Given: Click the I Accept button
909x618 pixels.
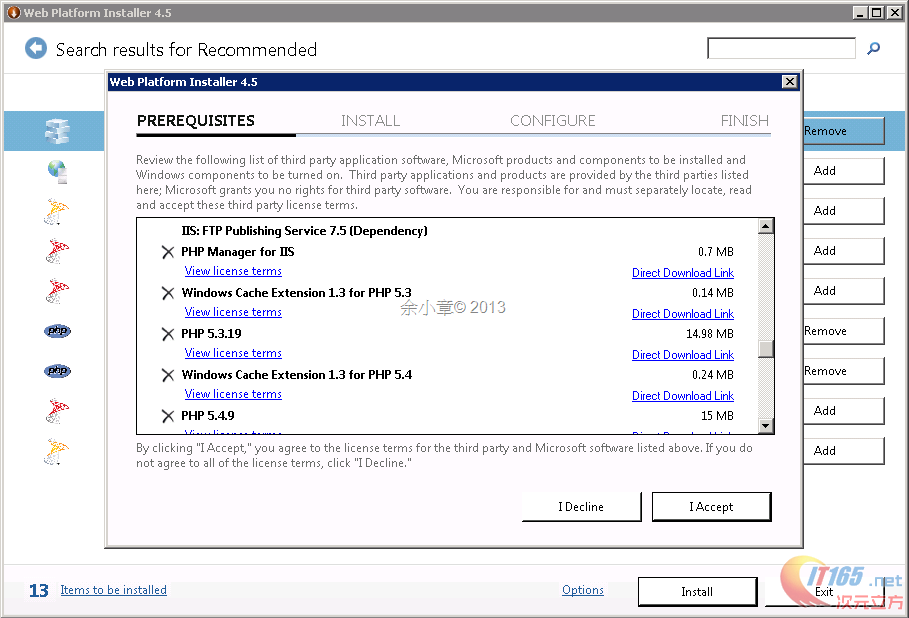Looking at the screenshot, I should (x=711, y=507).
